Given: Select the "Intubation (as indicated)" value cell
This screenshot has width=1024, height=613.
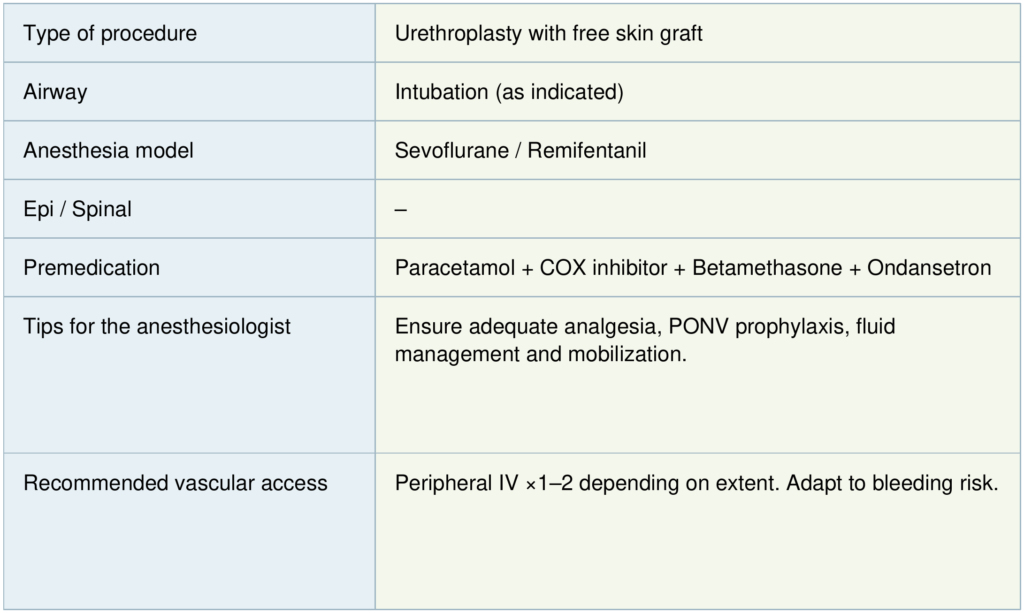Looking at the screenshot, I should [x=509, y=92].
